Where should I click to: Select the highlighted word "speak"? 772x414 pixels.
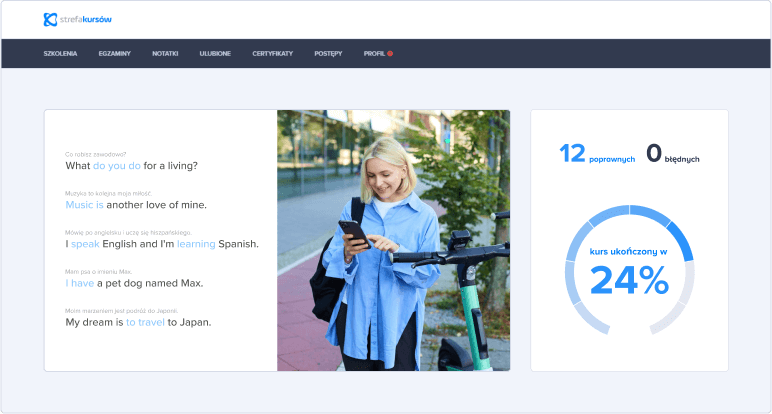coord(85,244)
